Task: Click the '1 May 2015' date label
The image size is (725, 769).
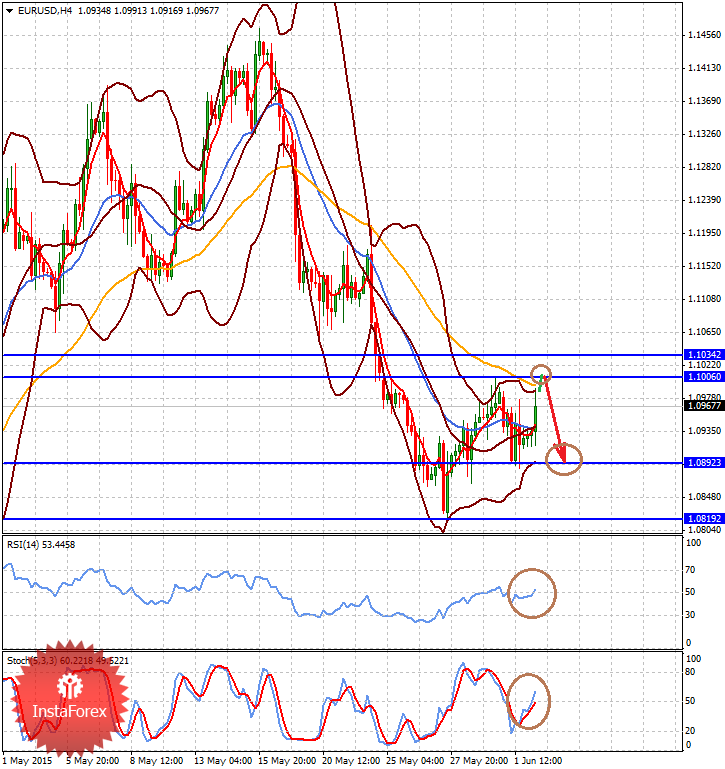Action: 27,760
